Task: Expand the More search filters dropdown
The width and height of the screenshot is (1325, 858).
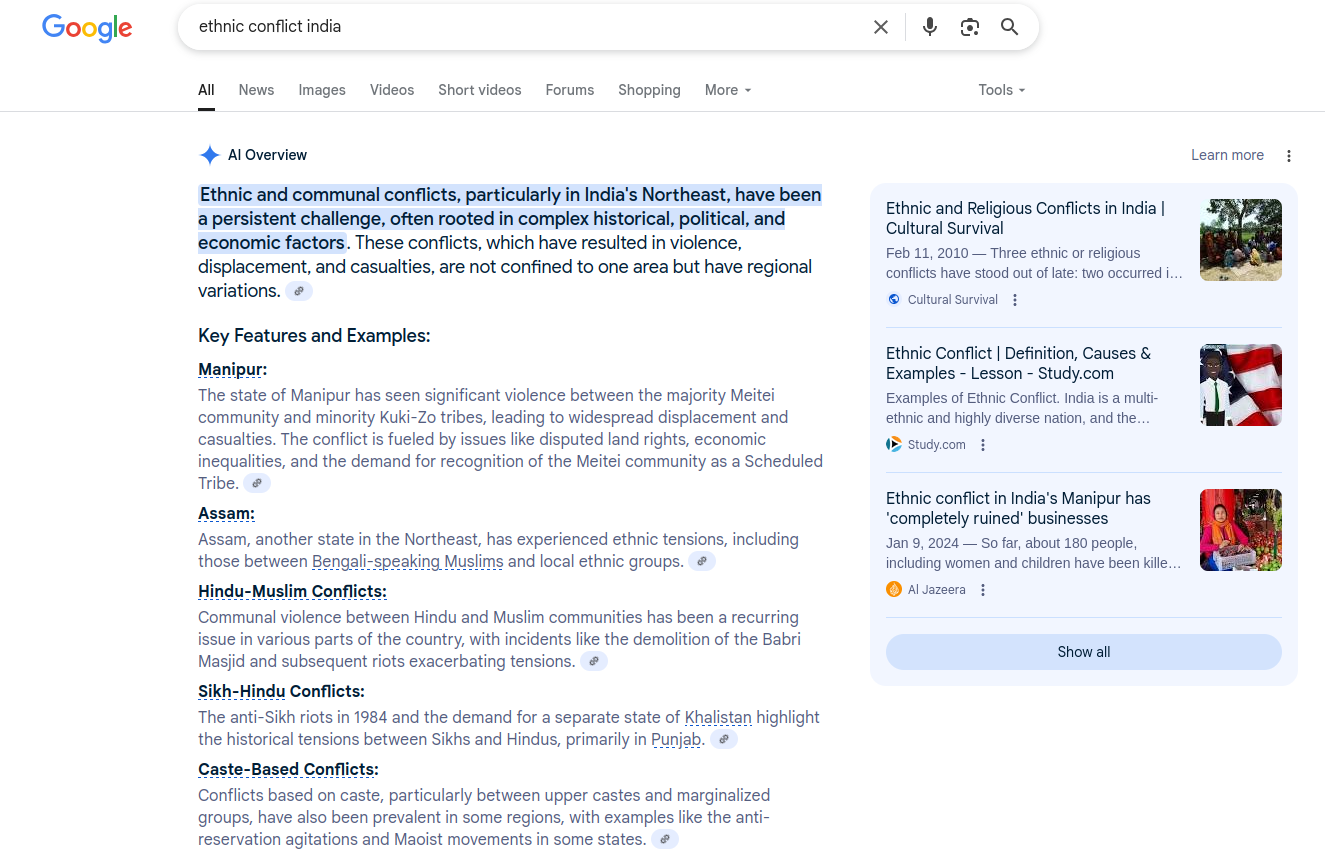Action: (x=728, y=90)
